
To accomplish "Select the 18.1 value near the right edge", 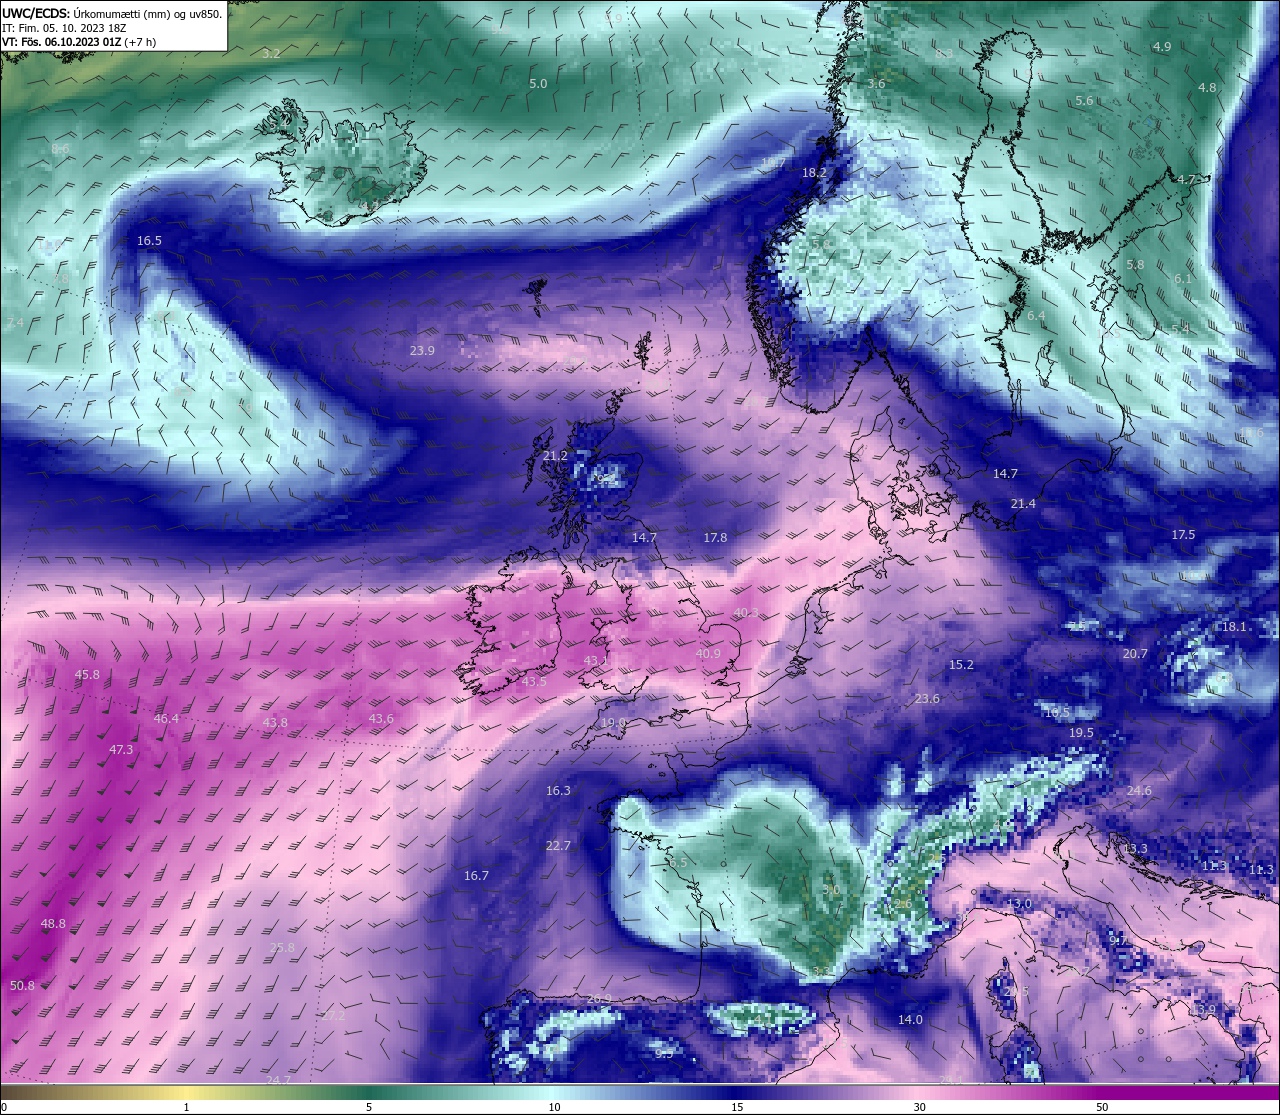I will (1234, 627).
